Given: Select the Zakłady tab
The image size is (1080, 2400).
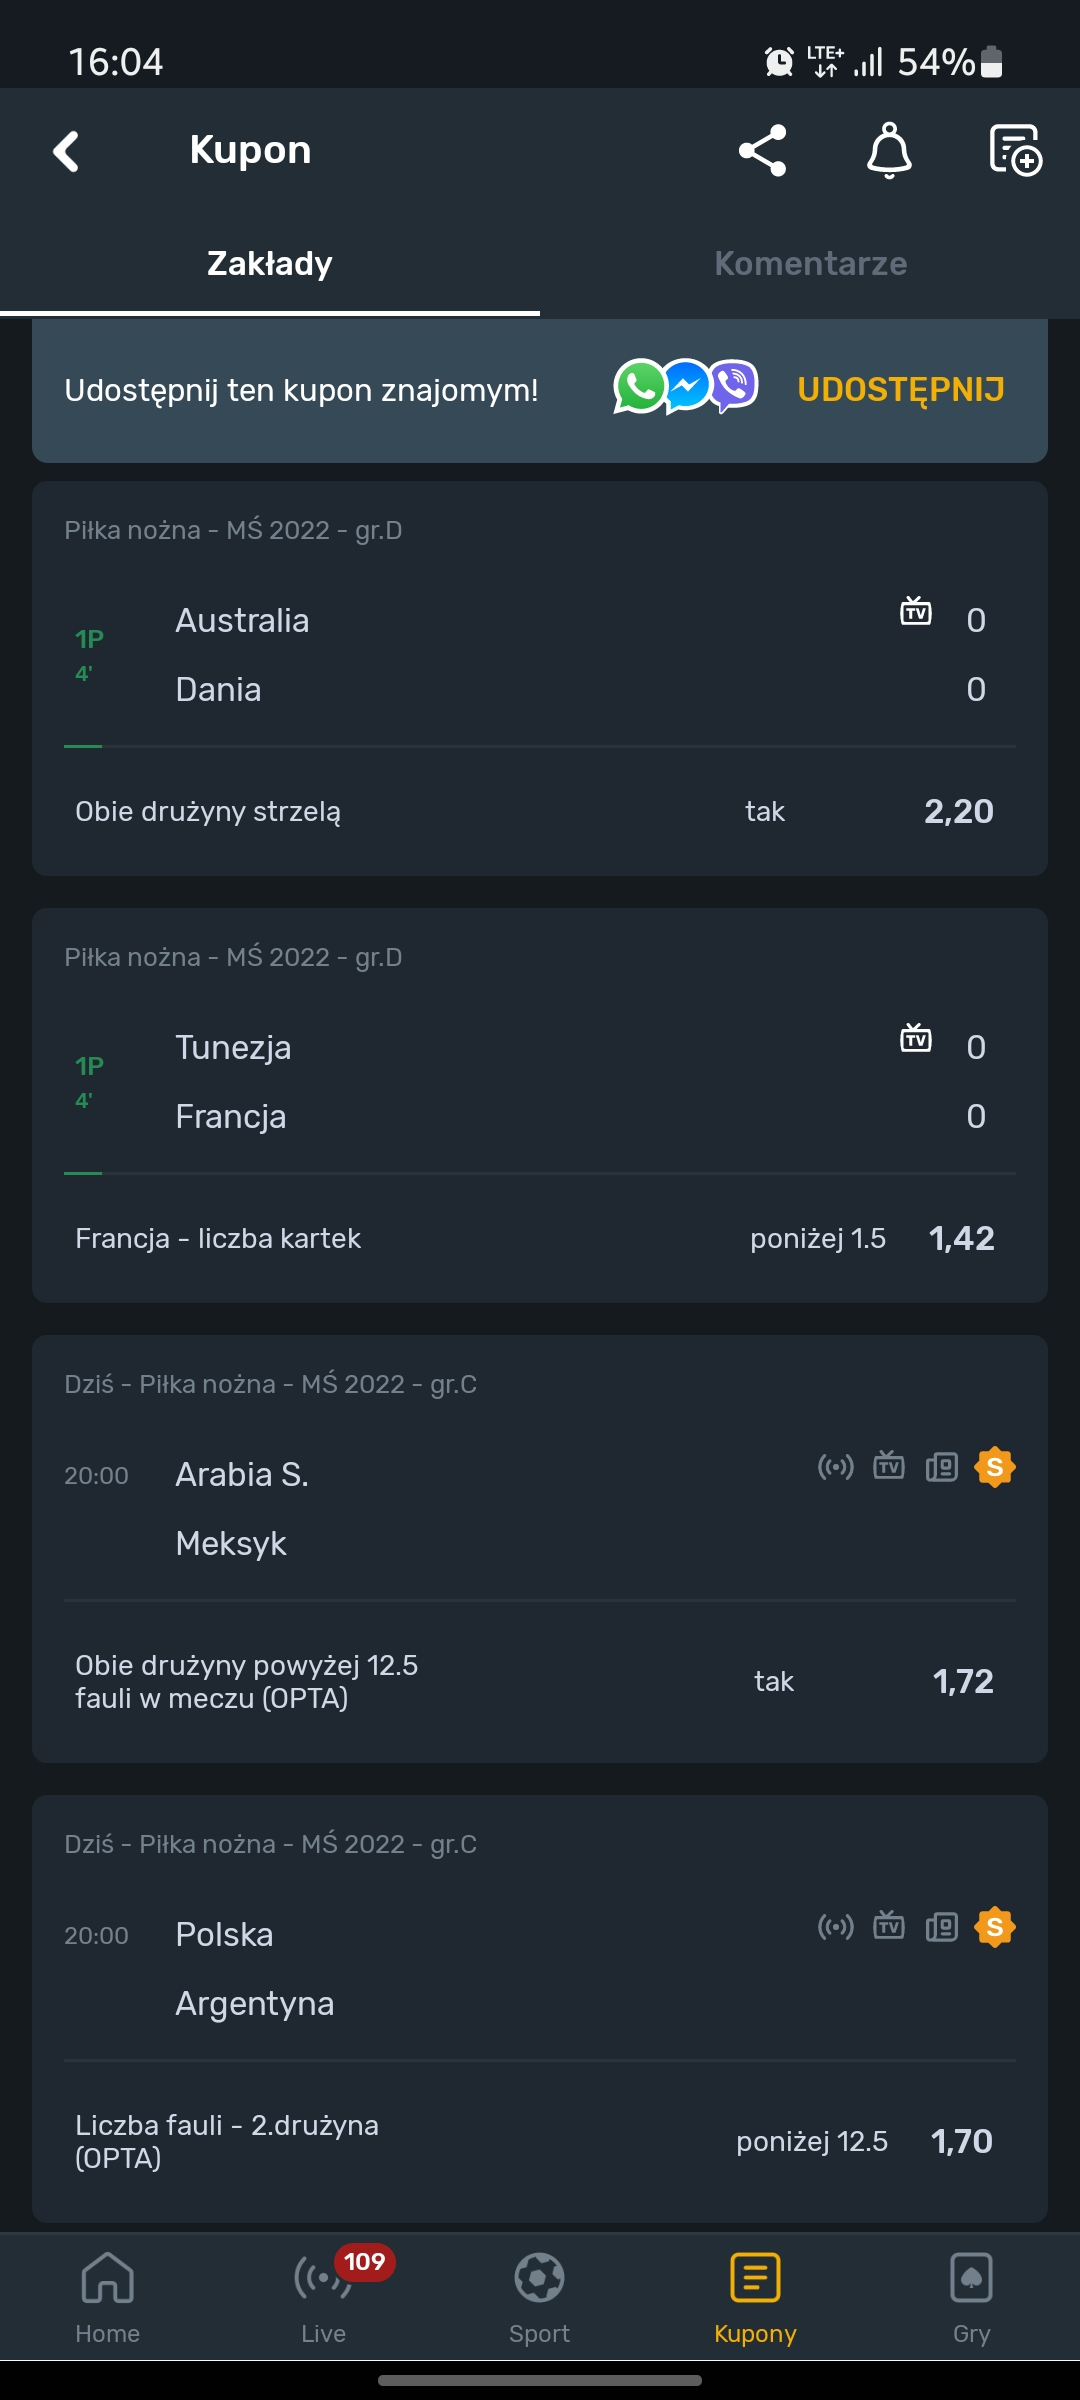Looking at the screenshot, I should coord(270,264).
